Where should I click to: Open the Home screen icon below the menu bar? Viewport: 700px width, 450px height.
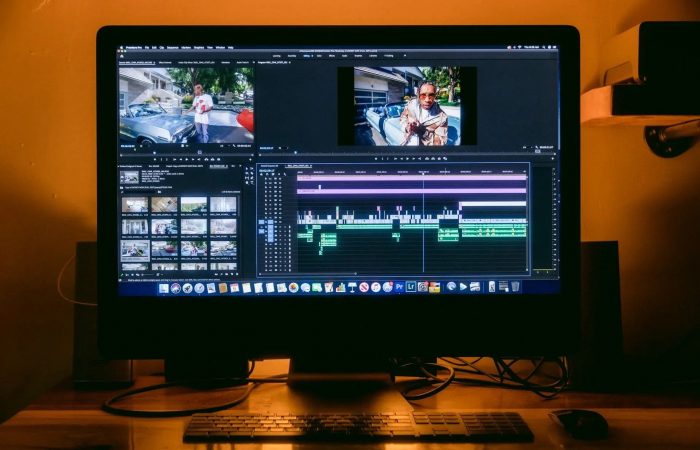(121, 56)
